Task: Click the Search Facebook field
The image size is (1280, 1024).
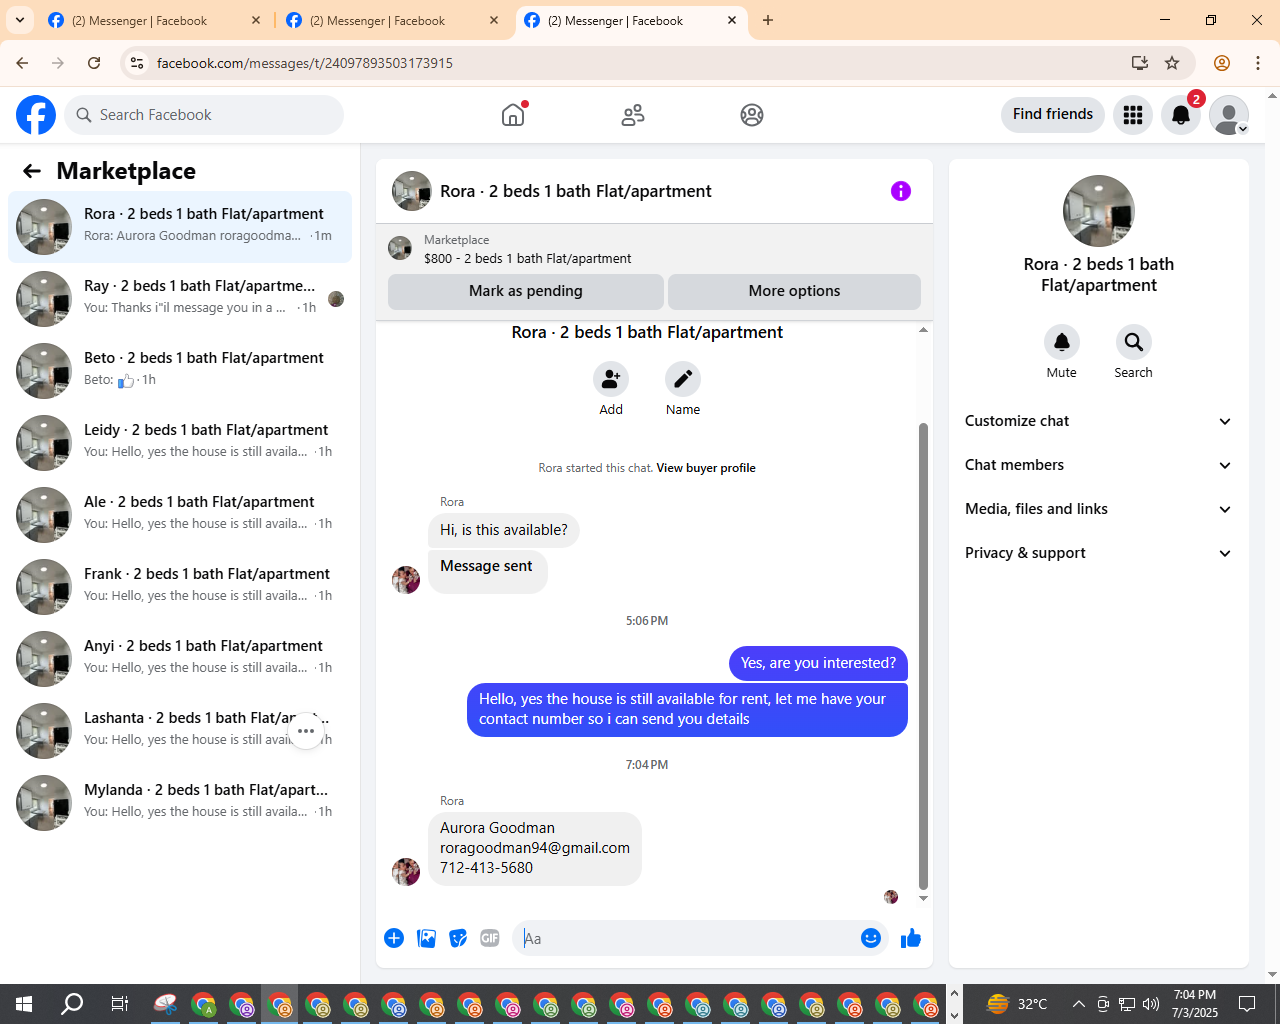Action: point(204,115)
